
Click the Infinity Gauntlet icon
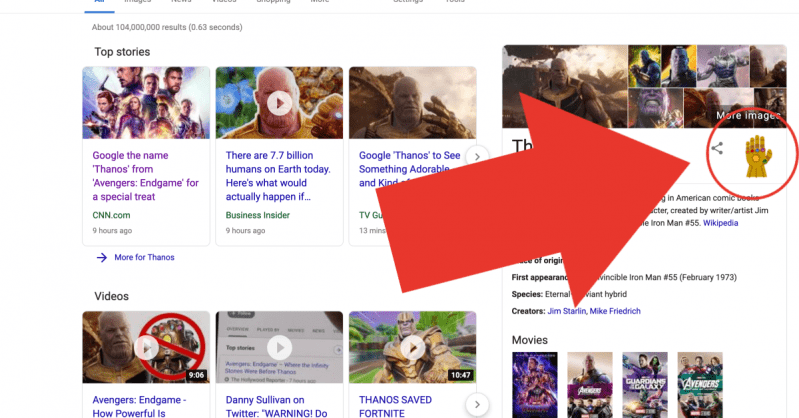pos(759,156)
